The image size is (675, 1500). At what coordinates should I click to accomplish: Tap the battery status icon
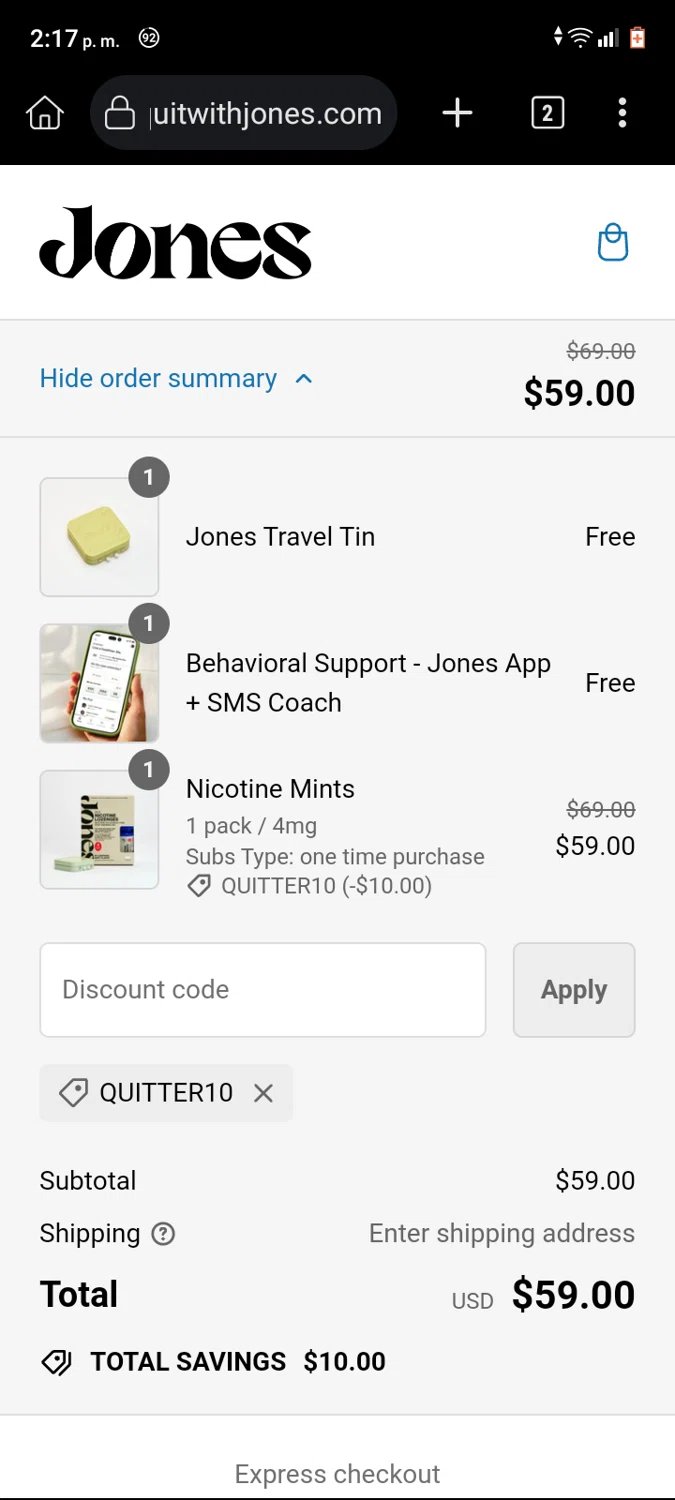pyautogui.click(x=637, y=39)
